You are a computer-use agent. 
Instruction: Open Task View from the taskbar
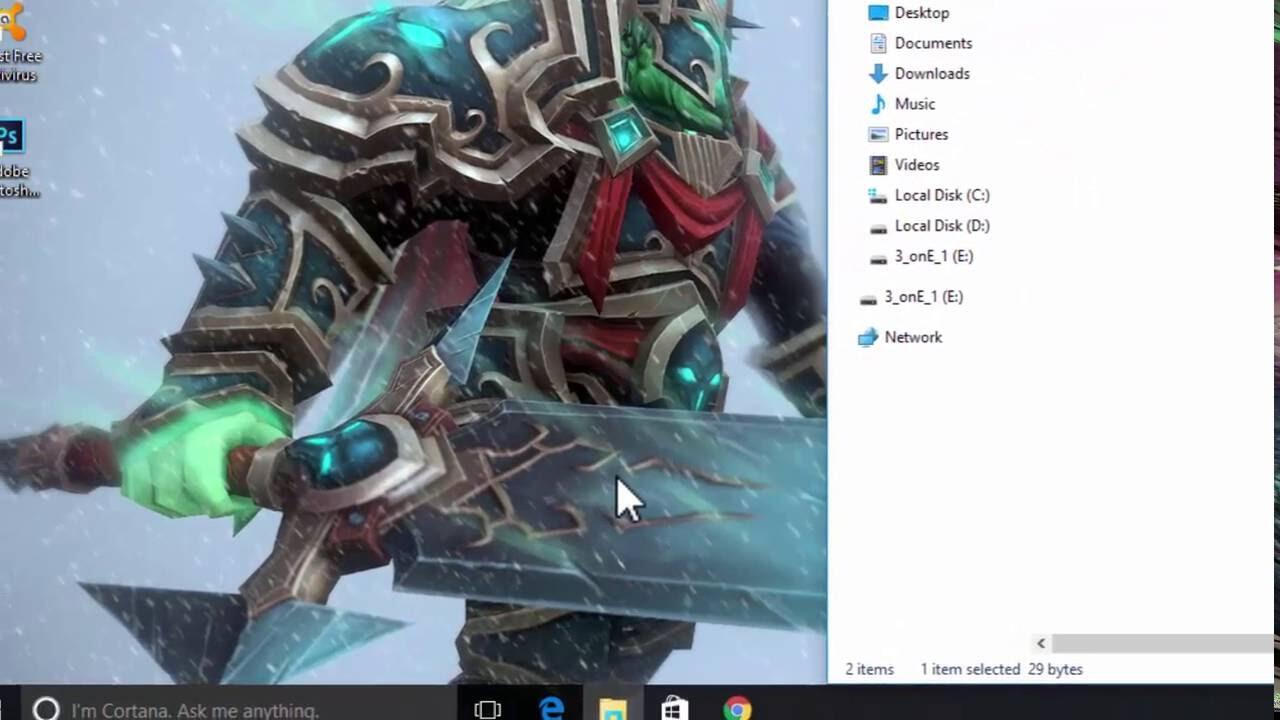(x=487, y=709)
